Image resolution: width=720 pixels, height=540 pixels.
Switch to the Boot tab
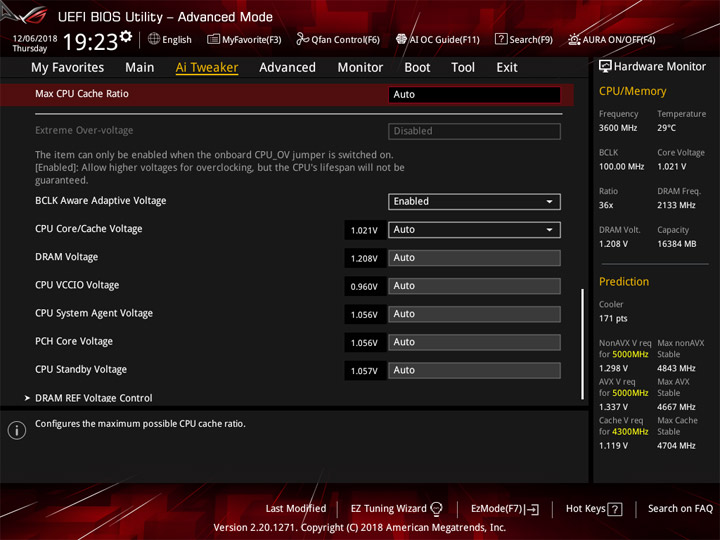tap(417, 68)
